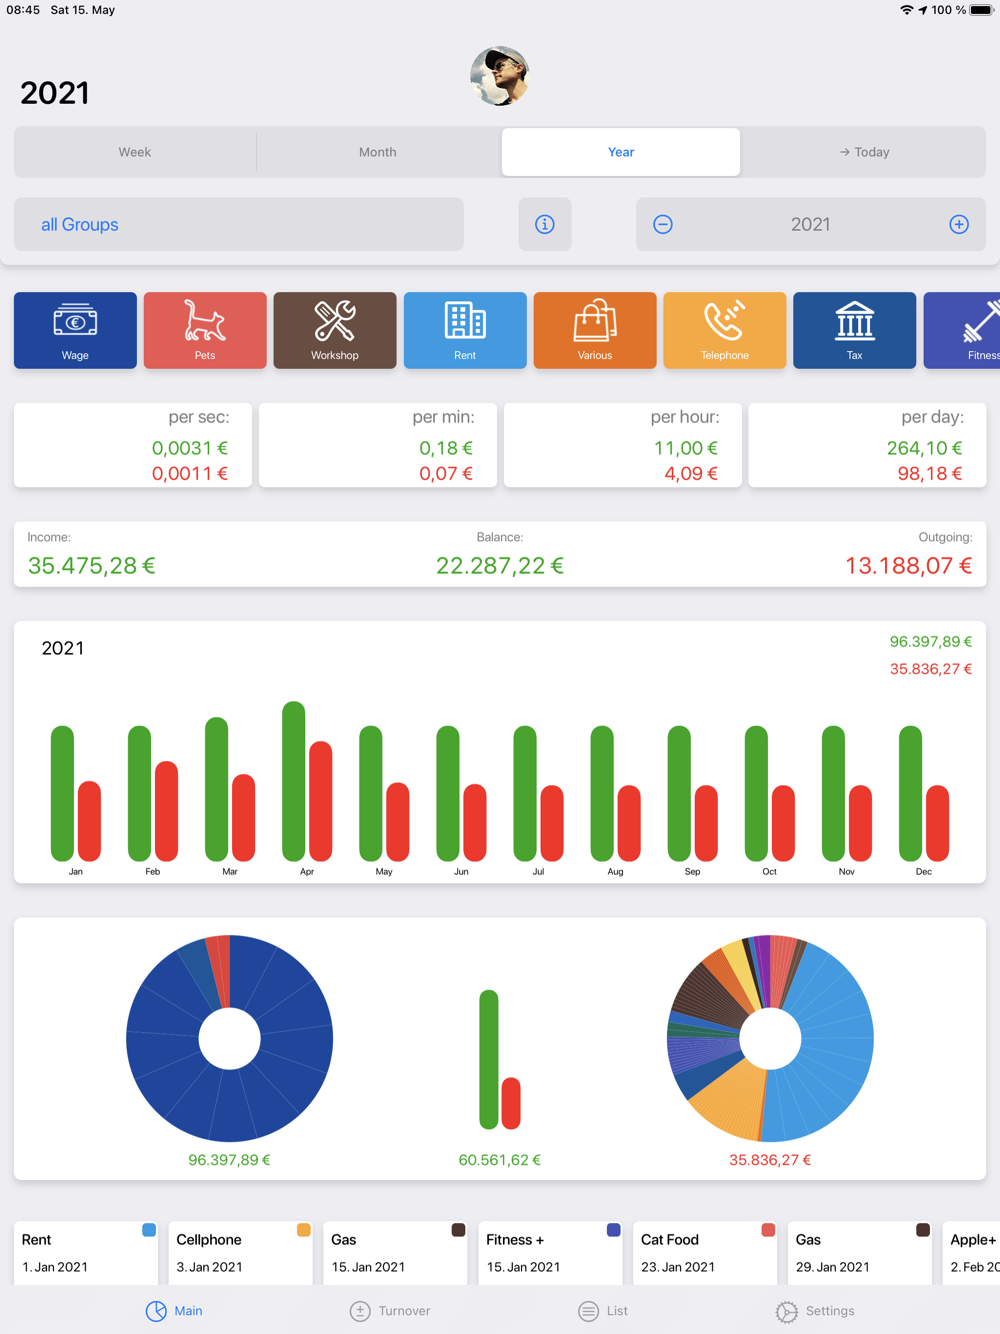The image size is (1000, 1334).
Task: Open the Fitness + entry card
Action: click(551, 1253)
